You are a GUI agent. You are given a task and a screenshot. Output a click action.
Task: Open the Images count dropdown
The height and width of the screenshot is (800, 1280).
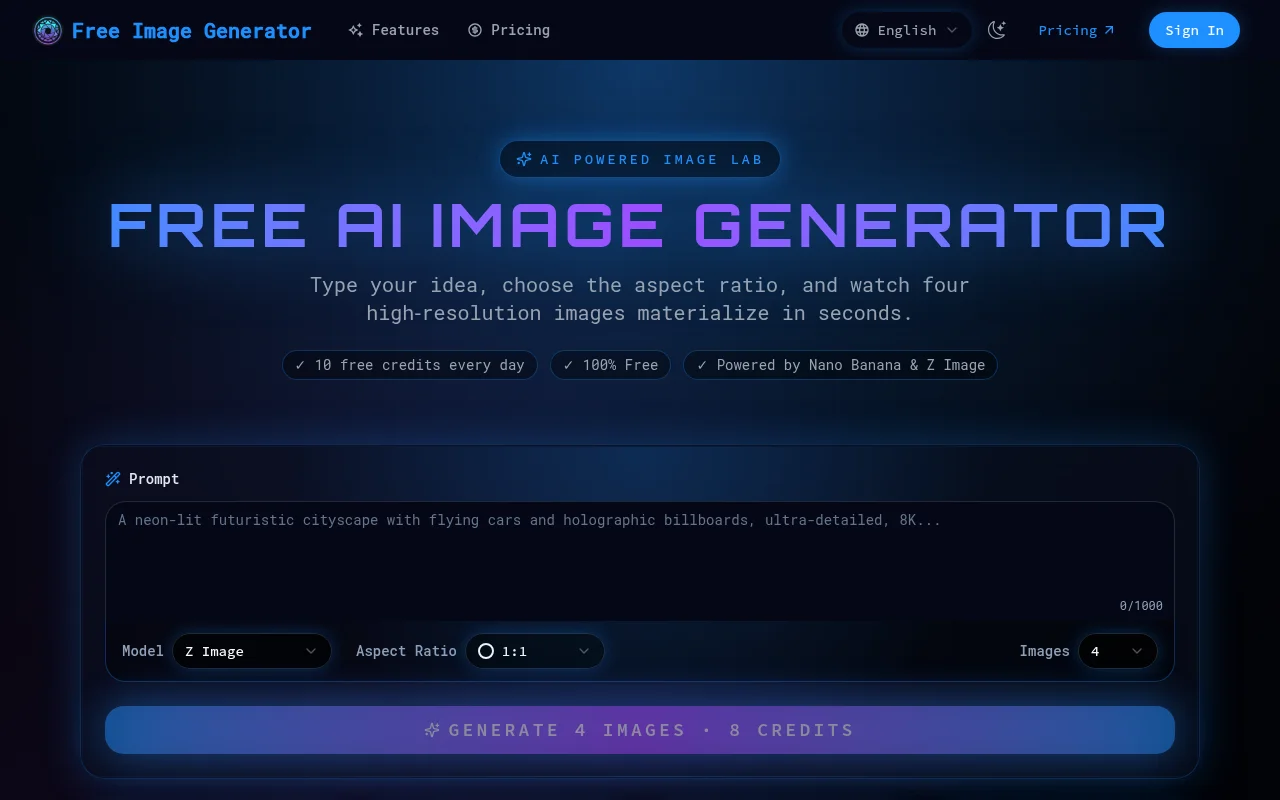1118,651
